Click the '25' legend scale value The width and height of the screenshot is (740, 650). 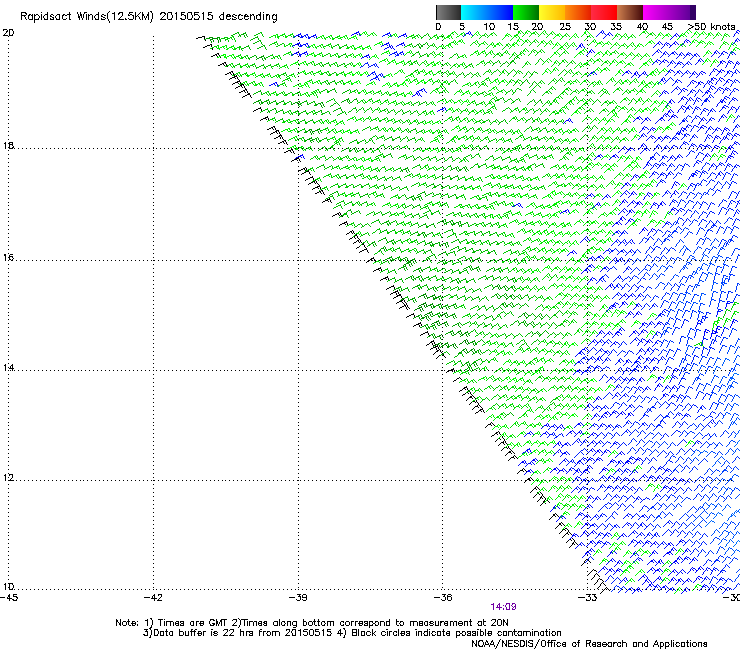[x=564, y=27]
